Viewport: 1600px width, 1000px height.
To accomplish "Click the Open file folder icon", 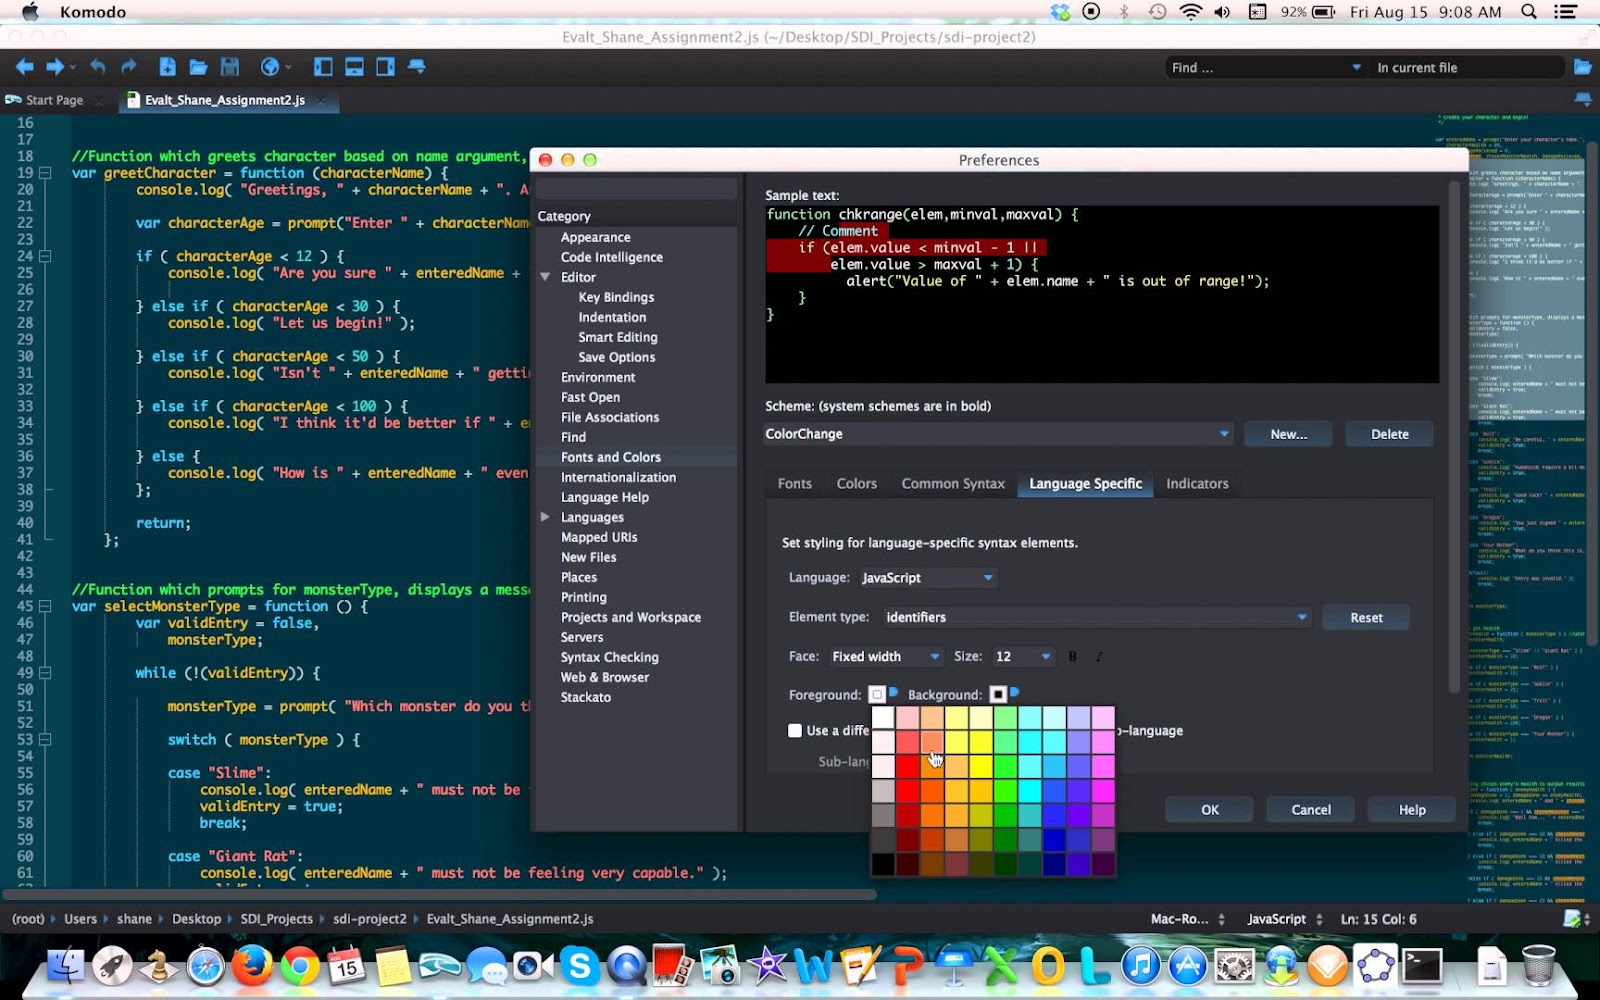I will click(x=198, y=67).
